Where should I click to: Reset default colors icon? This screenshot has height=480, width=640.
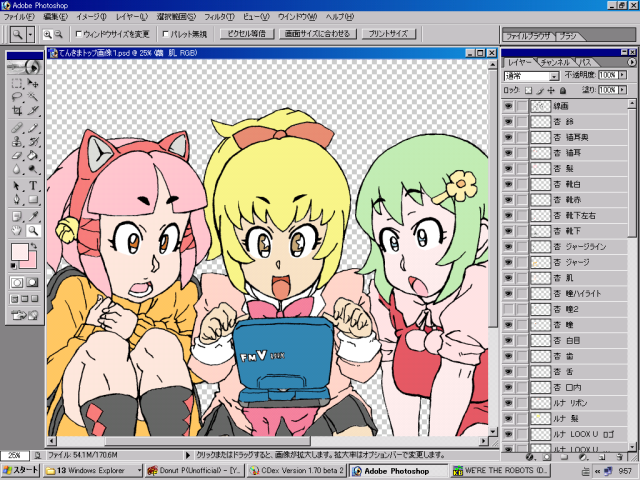[x=14, y=266]
